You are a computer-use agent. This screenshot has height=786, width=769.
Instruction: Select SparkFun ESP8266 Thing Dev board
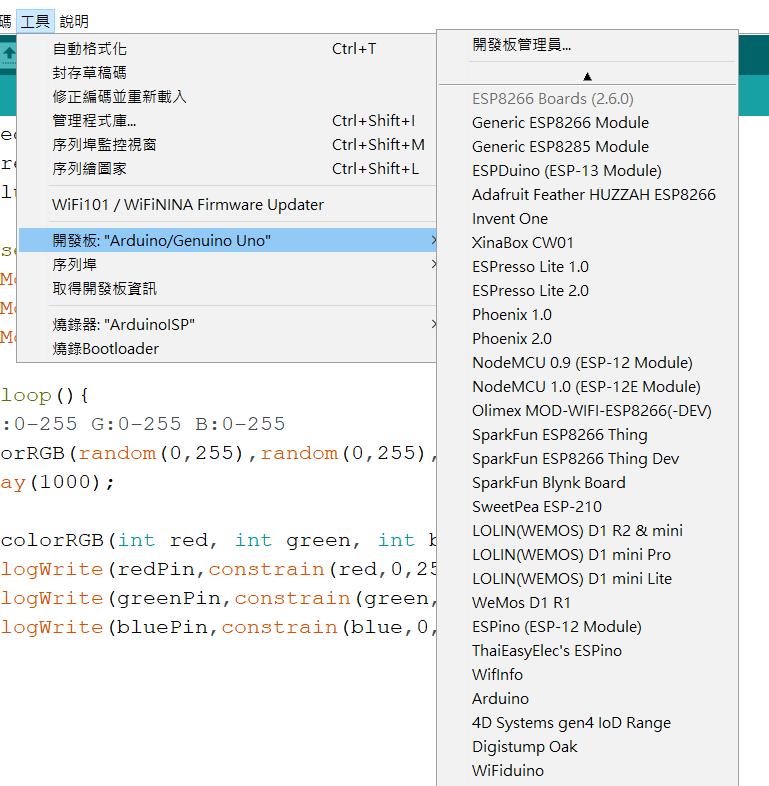pyautogui.click(x=587, y=459)
